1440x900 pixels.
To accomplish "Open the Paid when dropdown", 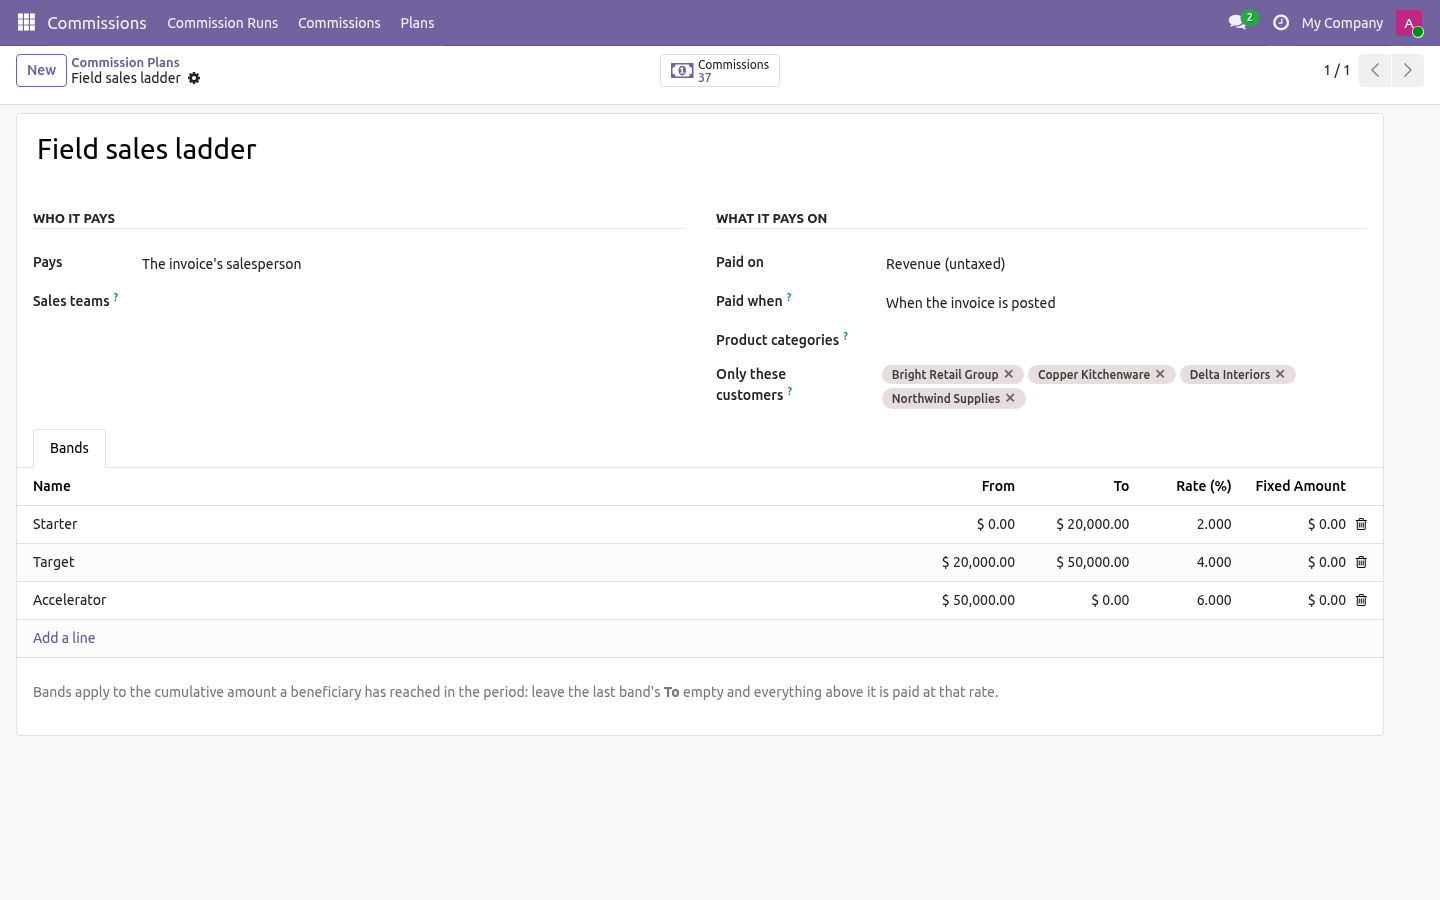I will pyautogui.click(x=1126, y=303).
